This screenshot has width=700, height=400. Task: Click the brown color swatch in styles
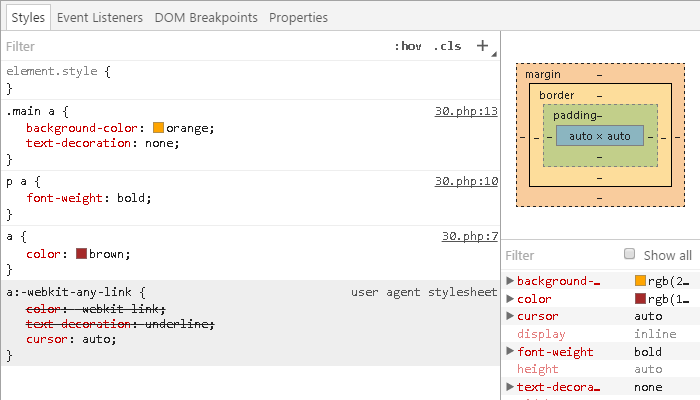[x=82, y=254]
